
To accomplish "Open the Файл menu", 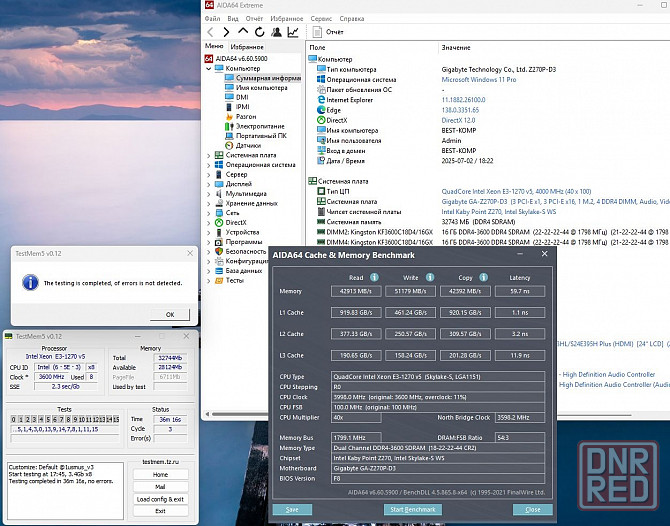I will [212, 19].
